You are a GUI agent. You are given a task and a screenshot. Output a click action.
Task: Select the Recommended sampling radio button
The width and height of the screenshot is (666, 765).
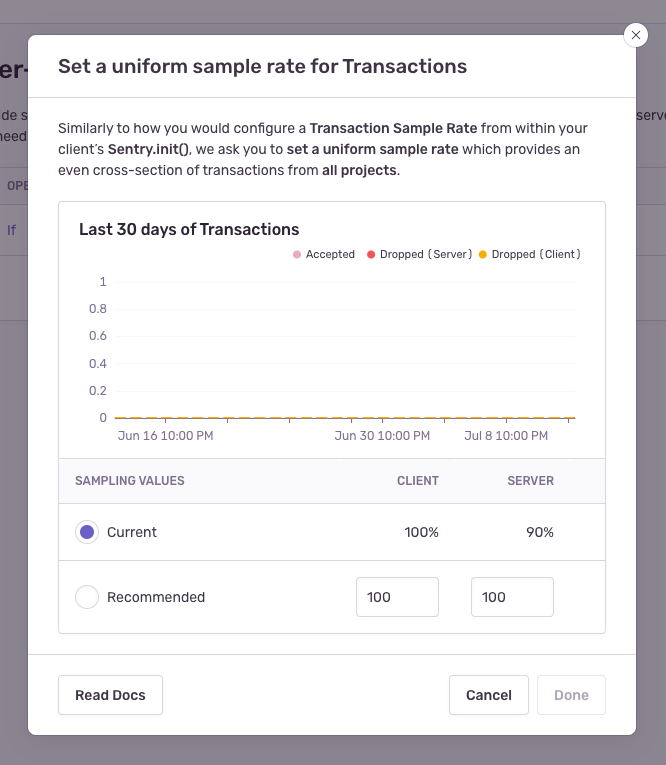point(87,597)
